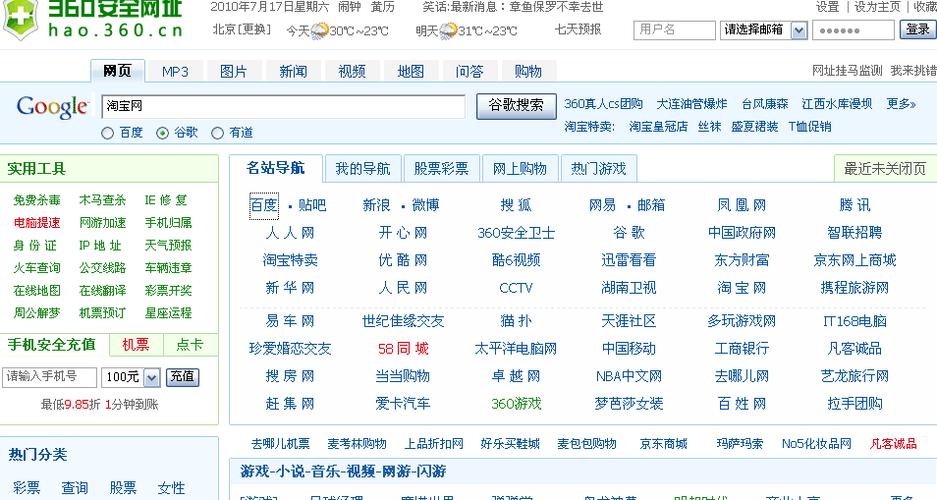The image size is (937, 500).
Task: Open the 携程旅游网 link
Action: 855,288
